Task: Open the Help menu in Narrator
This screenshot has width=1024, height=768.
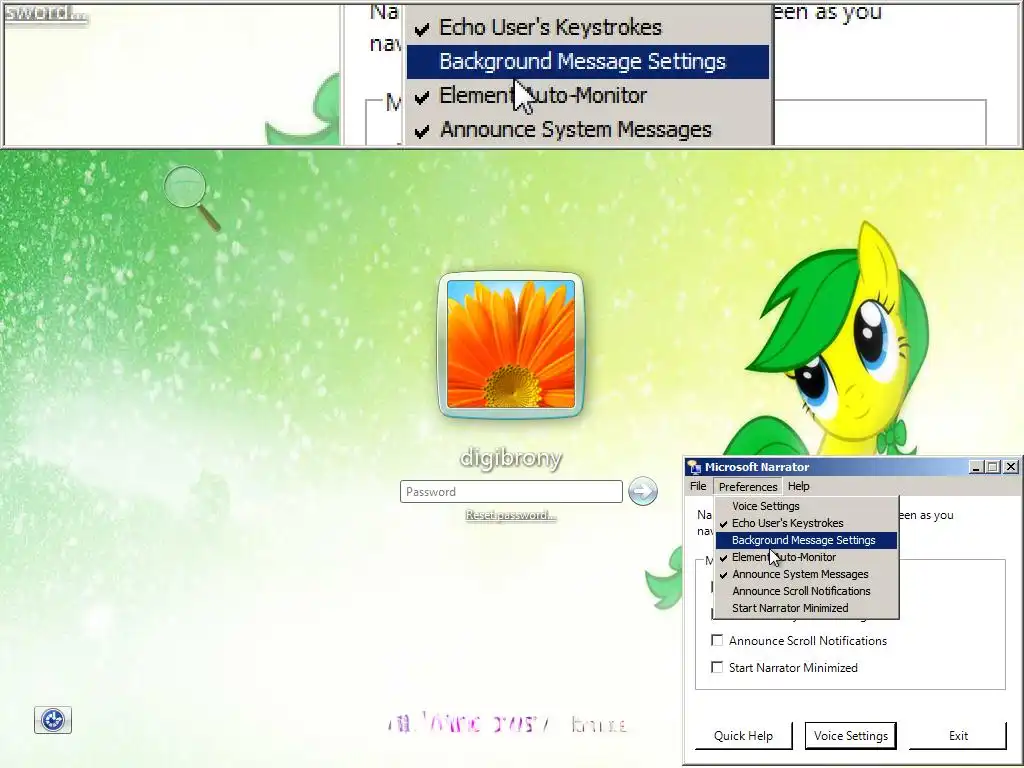Action: (x=798, y=487)
